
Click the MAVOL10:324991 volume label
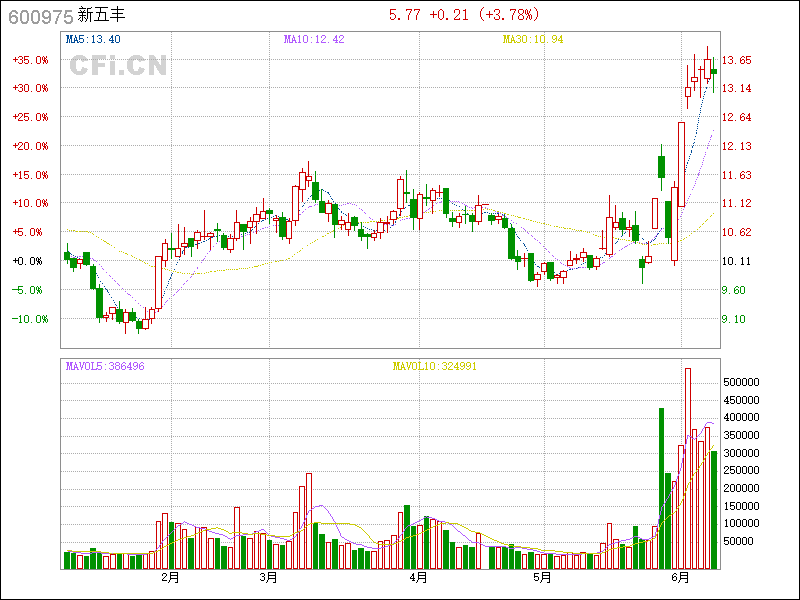click(x=433, y=366)
